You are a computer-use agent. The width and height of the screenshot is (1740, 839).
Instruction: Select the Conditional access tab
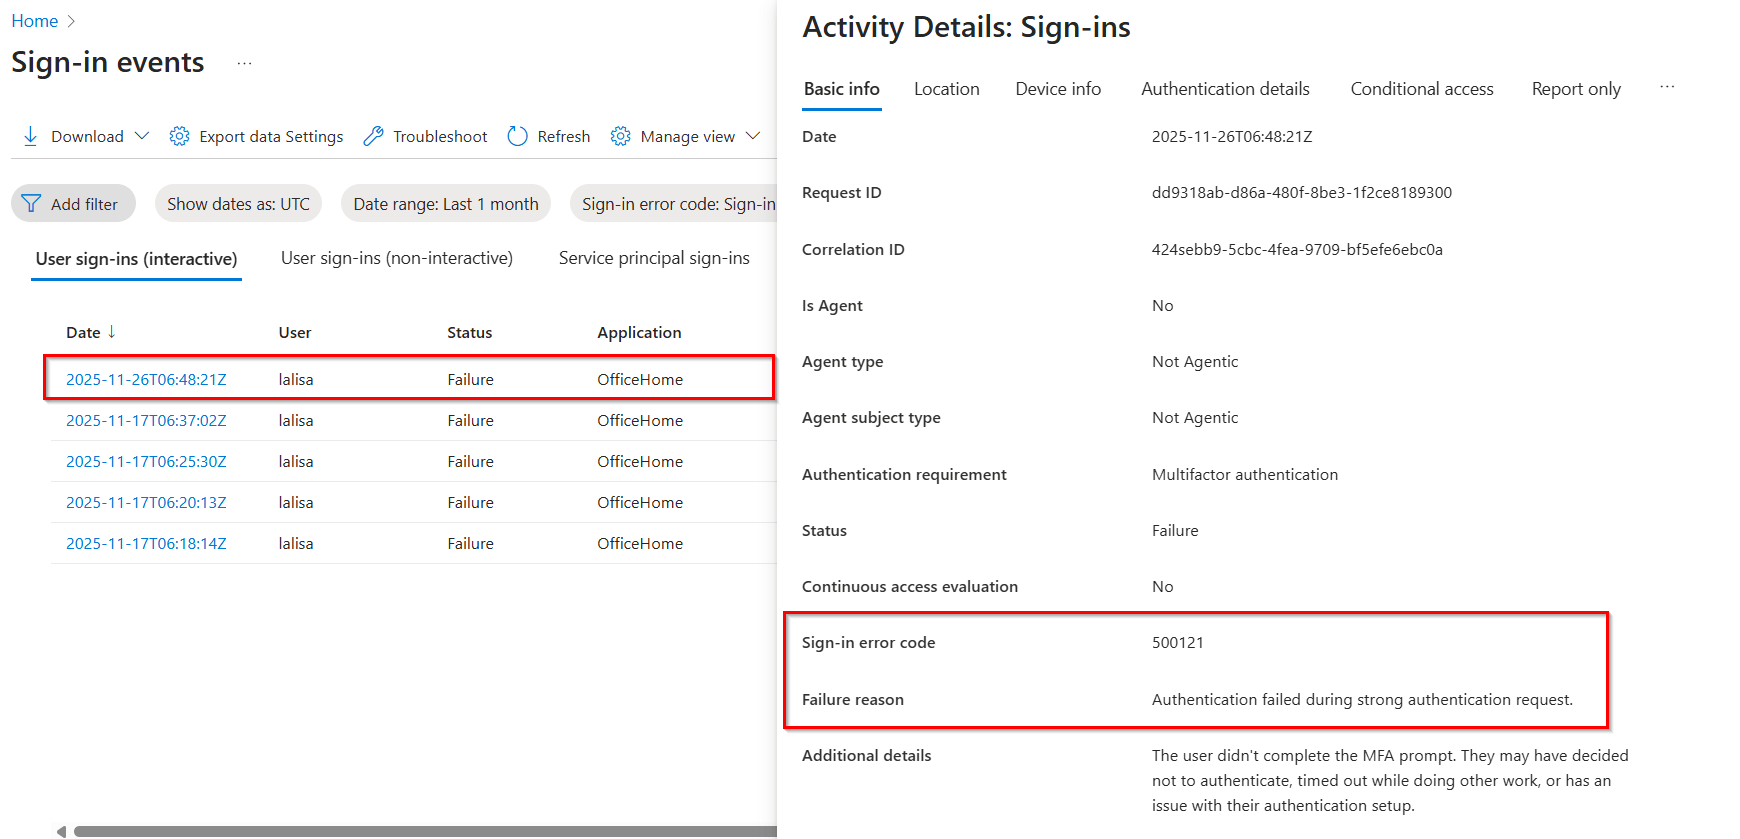tap(1421, 89)
